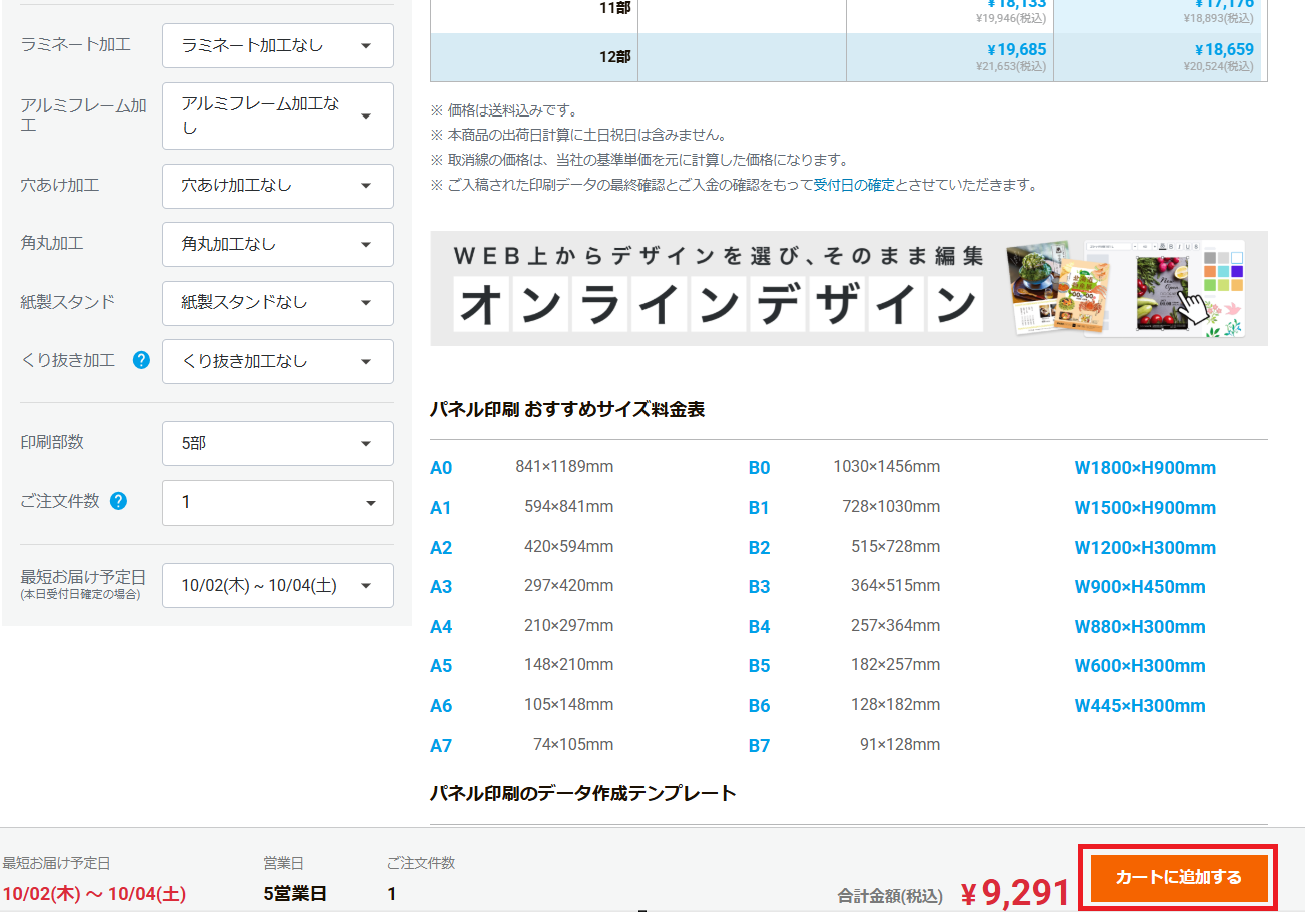
Task: Expand the アルミフレーム加工 dropdown
Action: (x=277, y=116)
